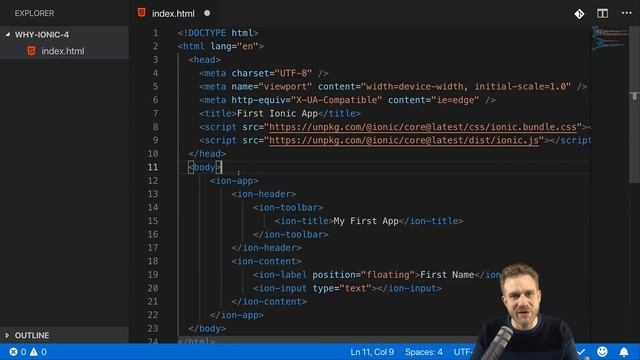Click the minimap code preview
The image size is (640, 360).
click(610, 38)
